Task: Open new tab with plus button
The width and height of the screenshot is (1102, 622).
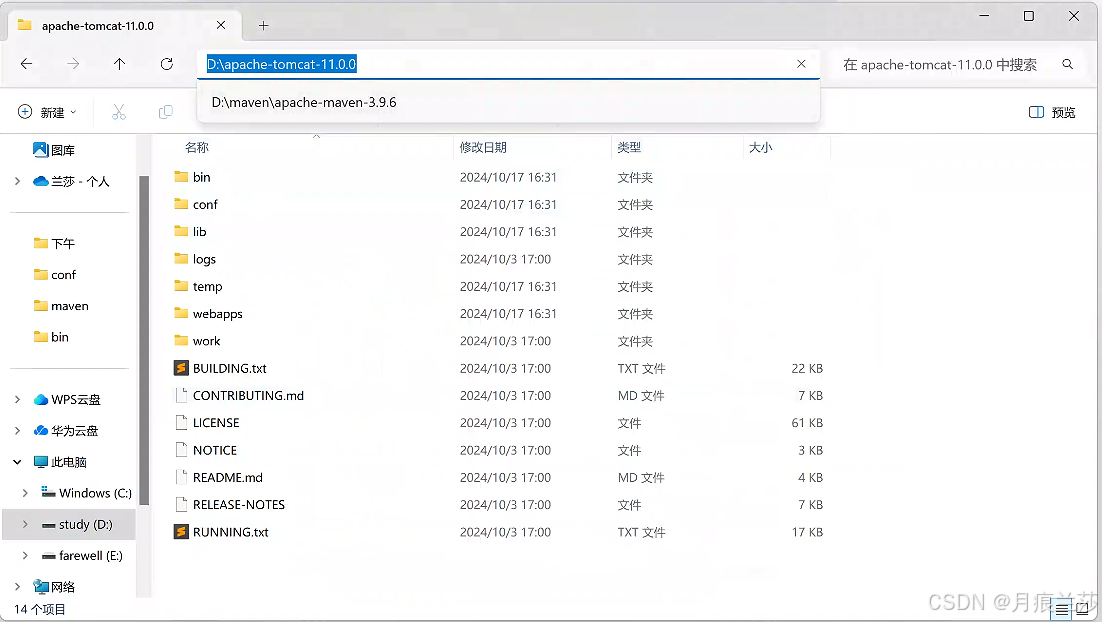Action: pyautogui.click(x=264, y=26)
